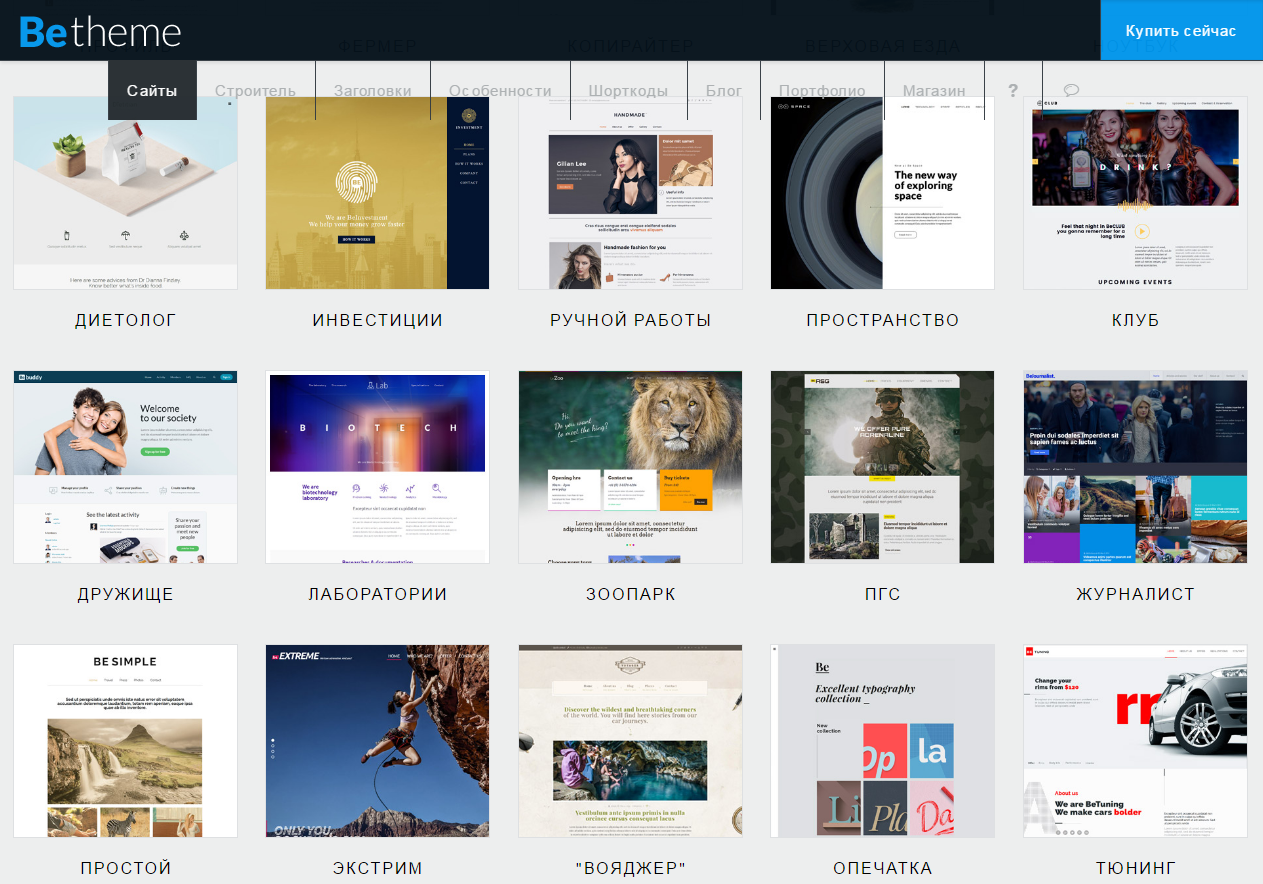Visit the Блог navigation link
1263x884 pixels.
pyautogui.click(x=724, y=91)
